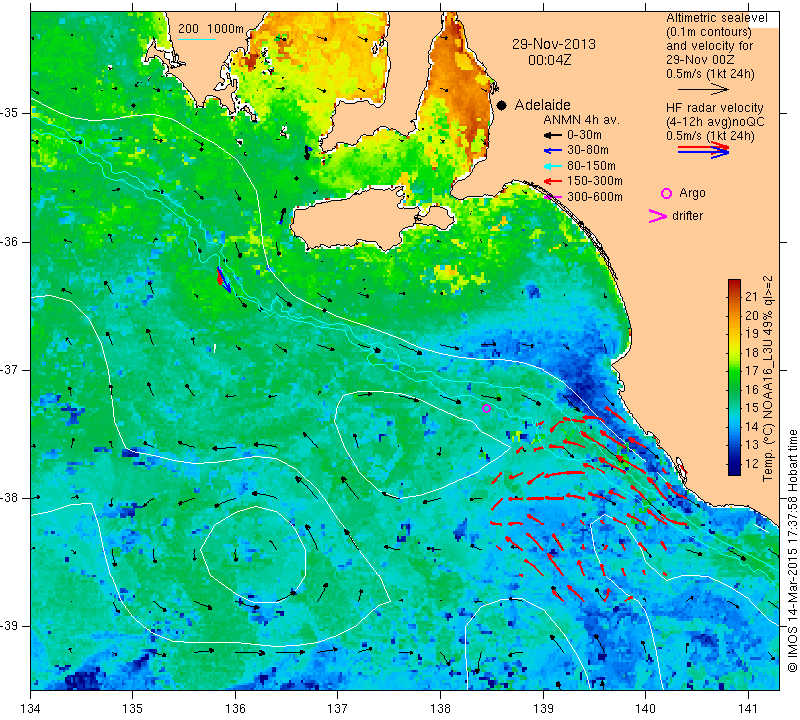
Task: Click the -37 latitude axis label
Action: click(x=12, y=369)
